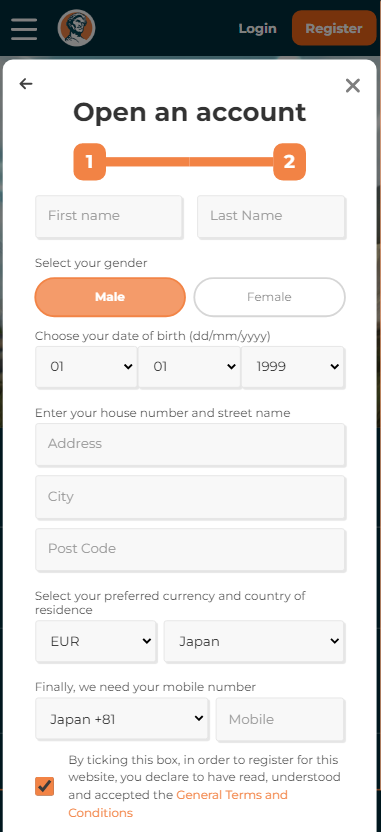This screenshot has width=381, height=832.
Task: Go back with the left arrow icon
Action: click(25, 84)
